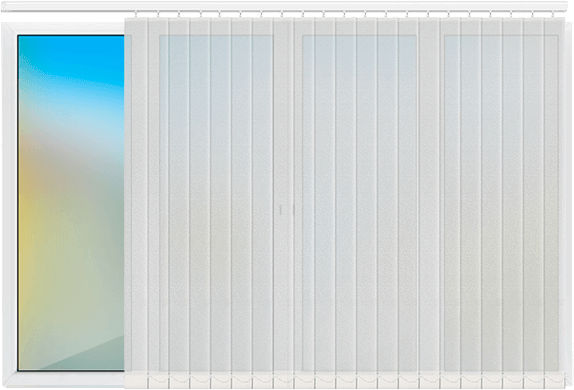Click the slat hanger hook on the first slat
This screenshot has height=390, width=574.
tap(136, 15)
